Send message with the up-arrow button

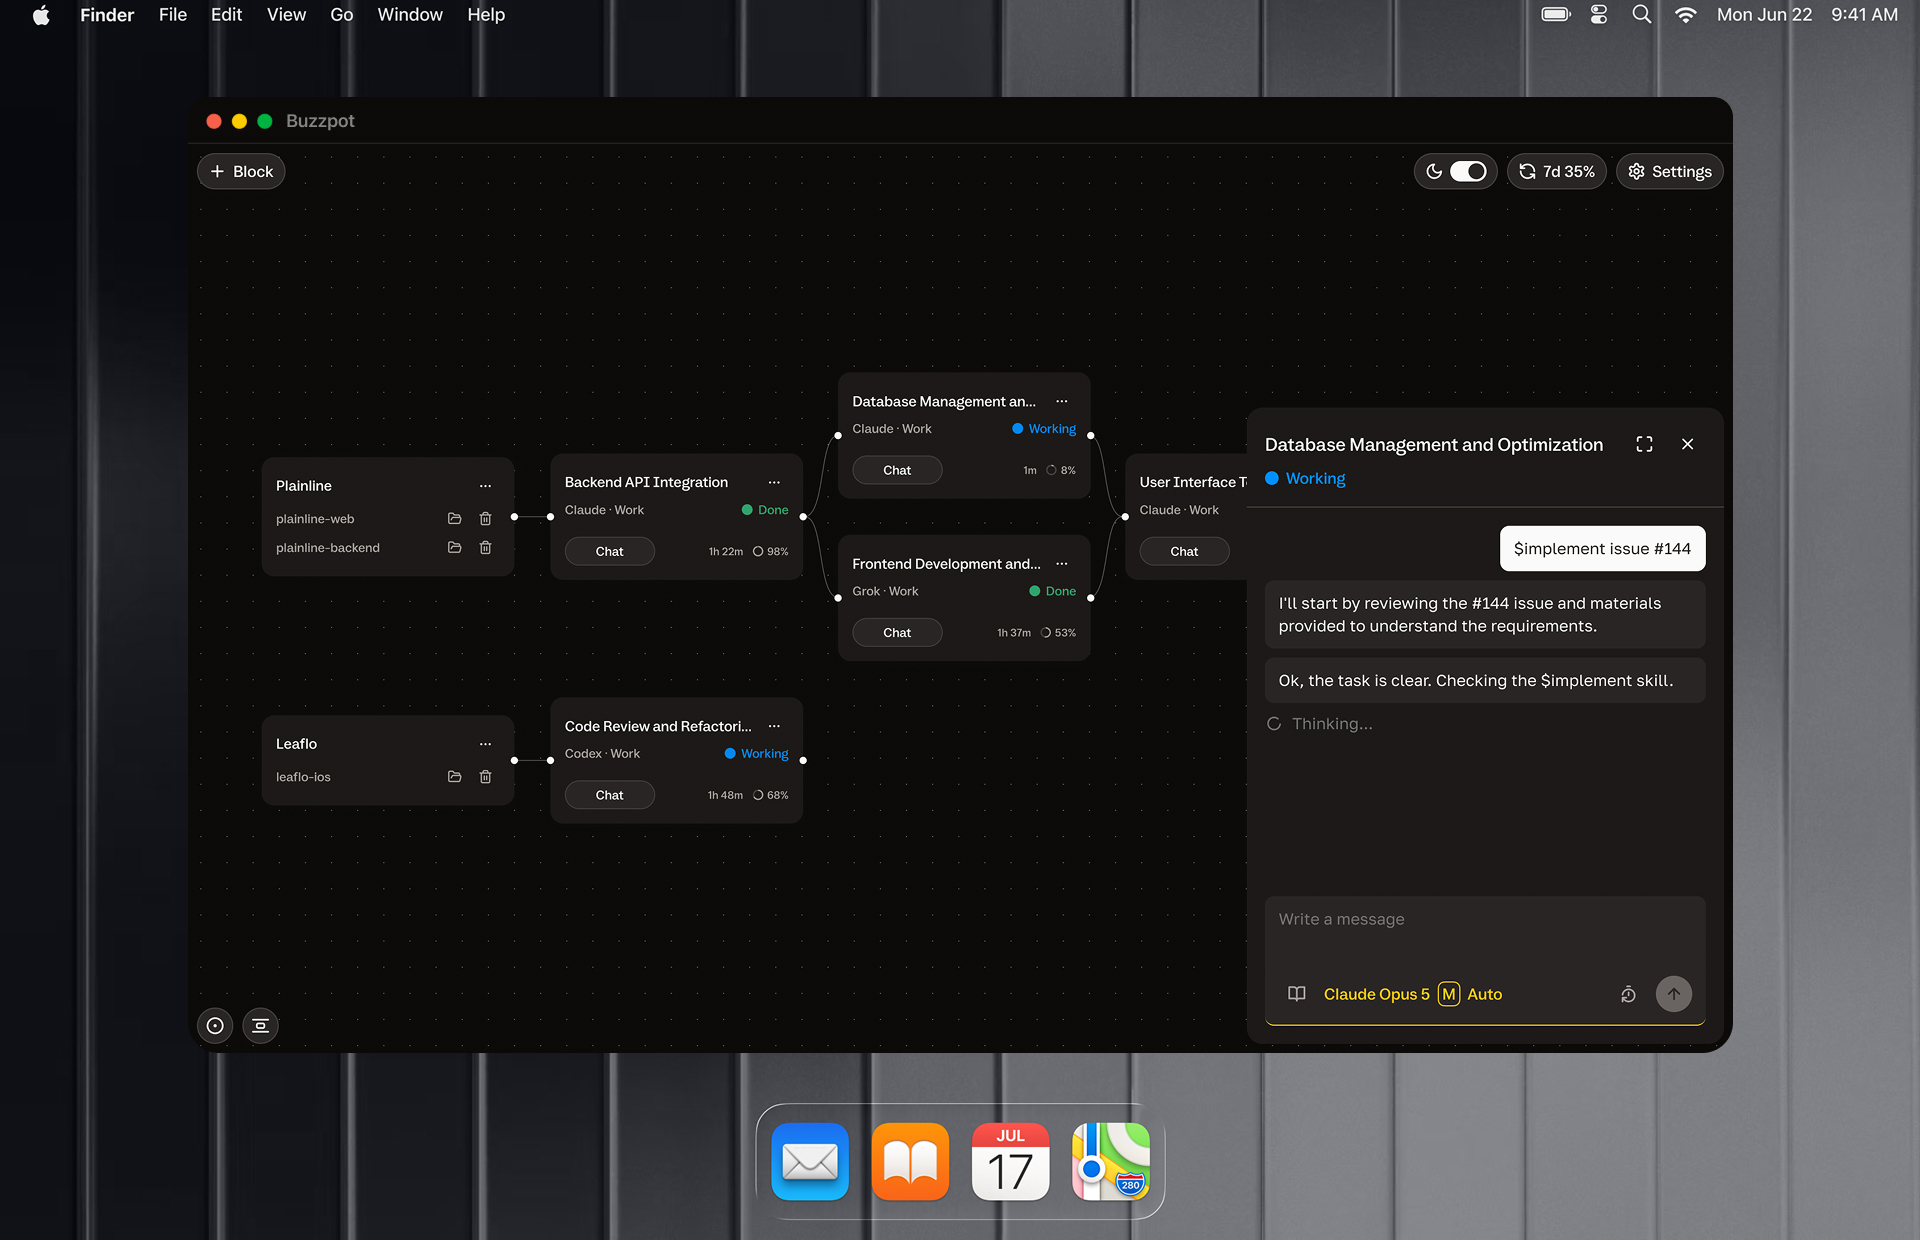pos(1674,994)
